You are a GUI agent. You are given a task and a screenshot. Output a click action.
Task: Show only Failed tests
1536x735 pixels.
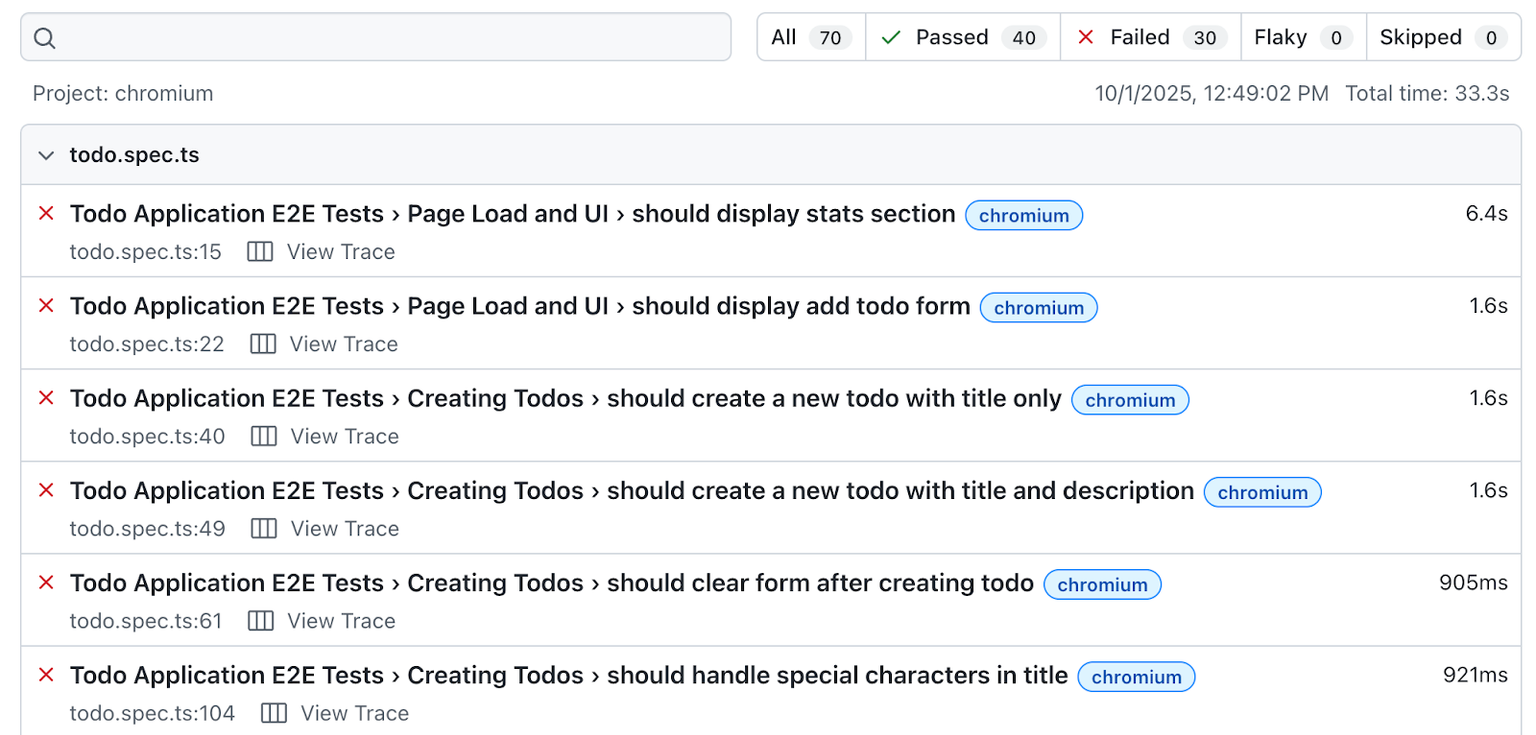pyautogui.click(x=1151, y=37)
